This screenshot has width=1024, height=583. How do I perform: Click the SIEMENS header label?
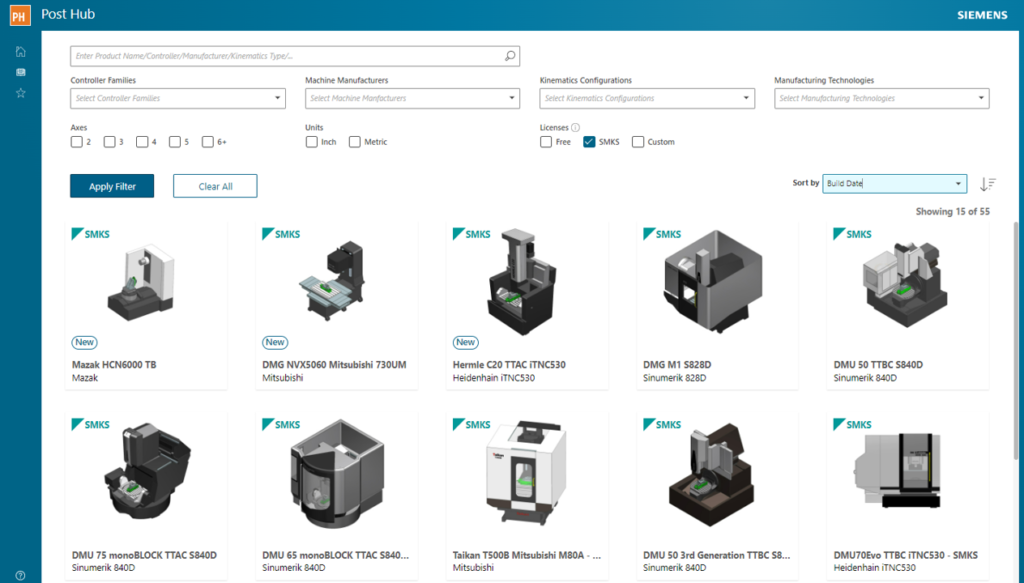pos(981,14)
